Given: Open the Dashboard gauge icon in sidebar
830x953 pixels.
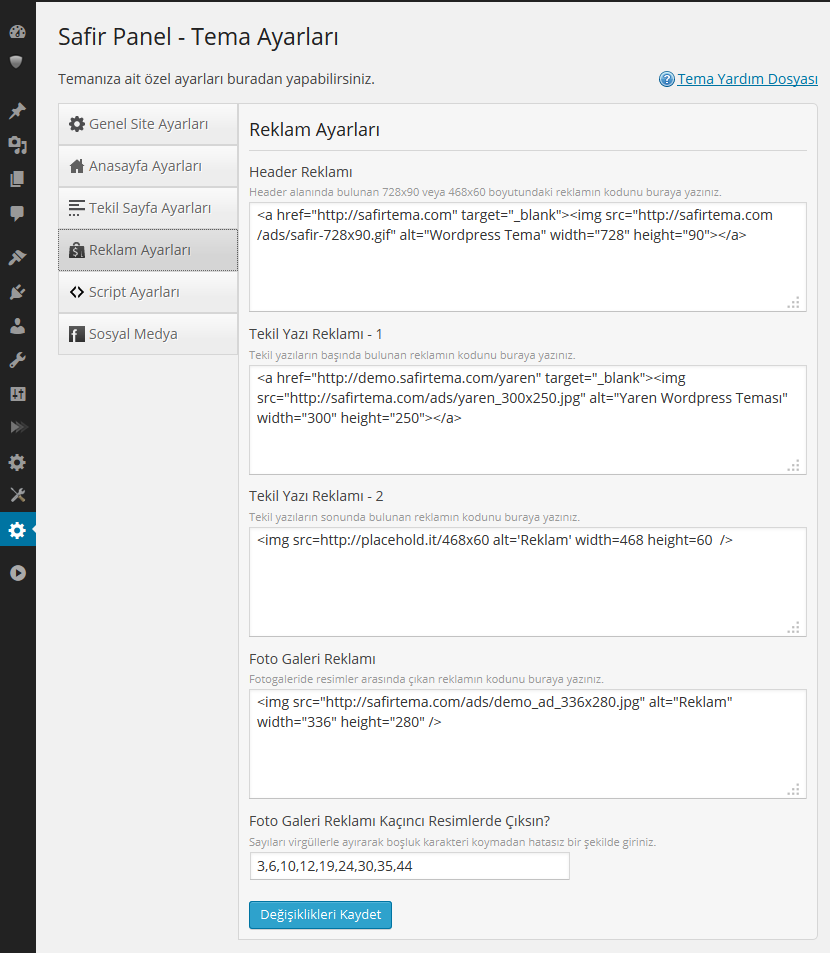Looking at the screenshot, I should [18, 32].
